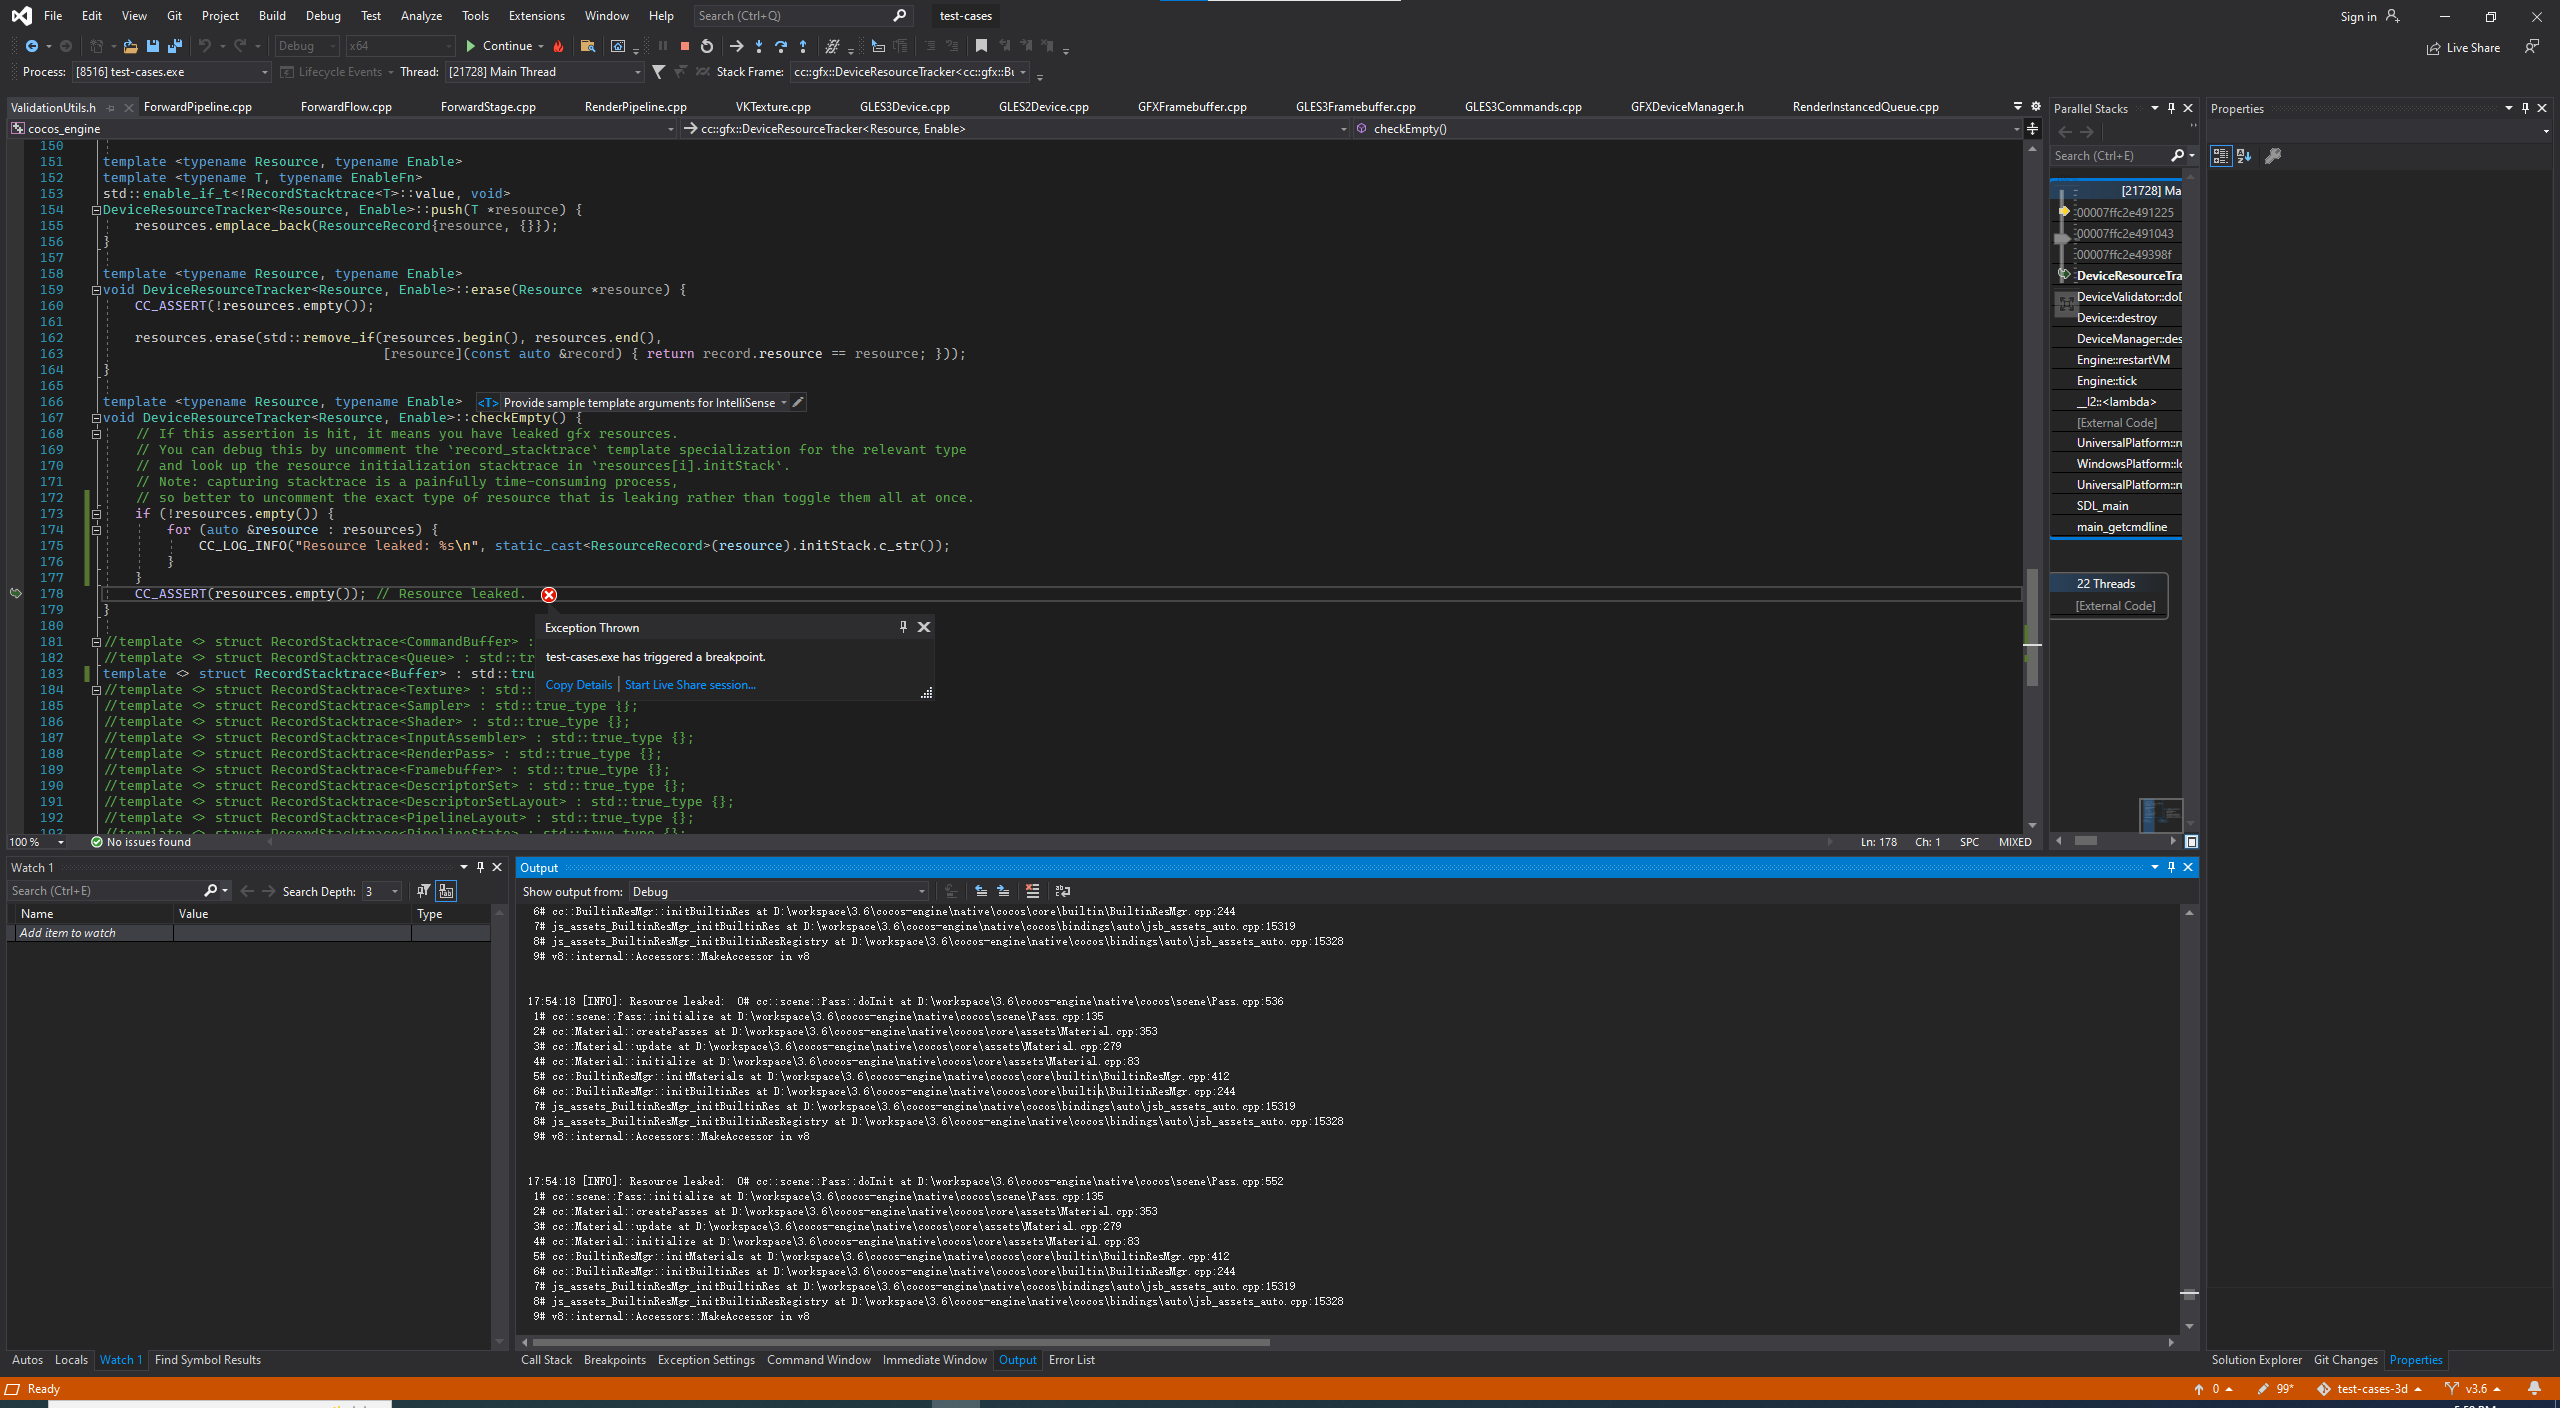The image size is (2560, 1408).
Task: Pin the Exception Thrown popup
Action: coord(903,627)
